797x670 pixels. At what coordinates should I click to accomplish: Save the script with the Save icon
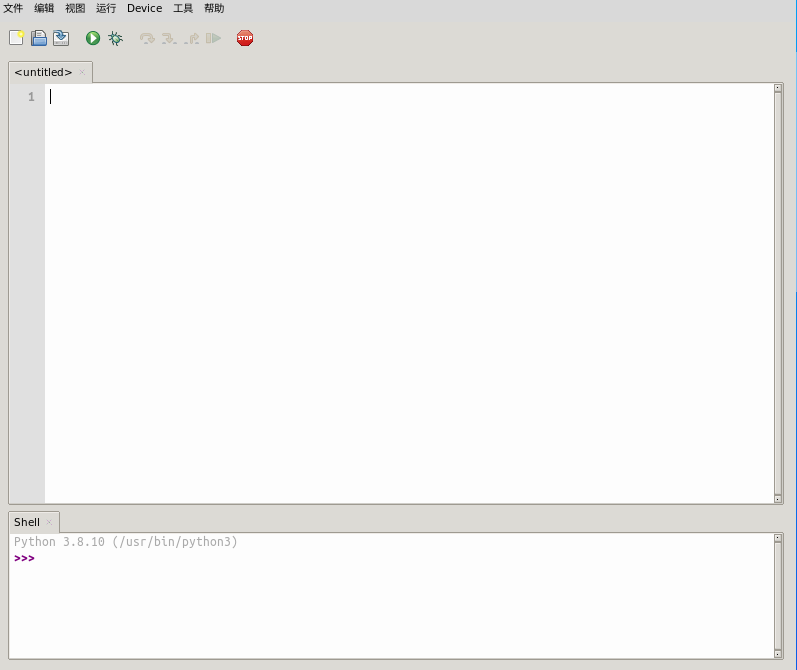(x=61, y=38)
